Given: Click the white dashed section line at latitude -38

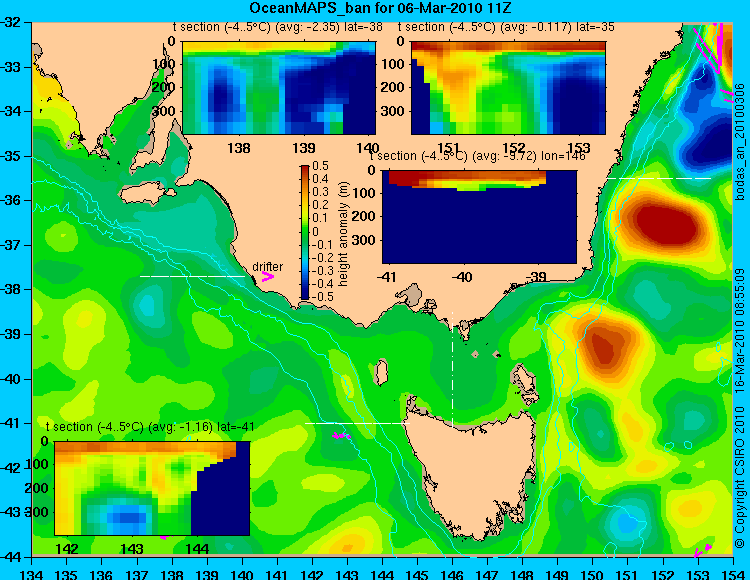Looking at the screenshot, I should point(192,276).
